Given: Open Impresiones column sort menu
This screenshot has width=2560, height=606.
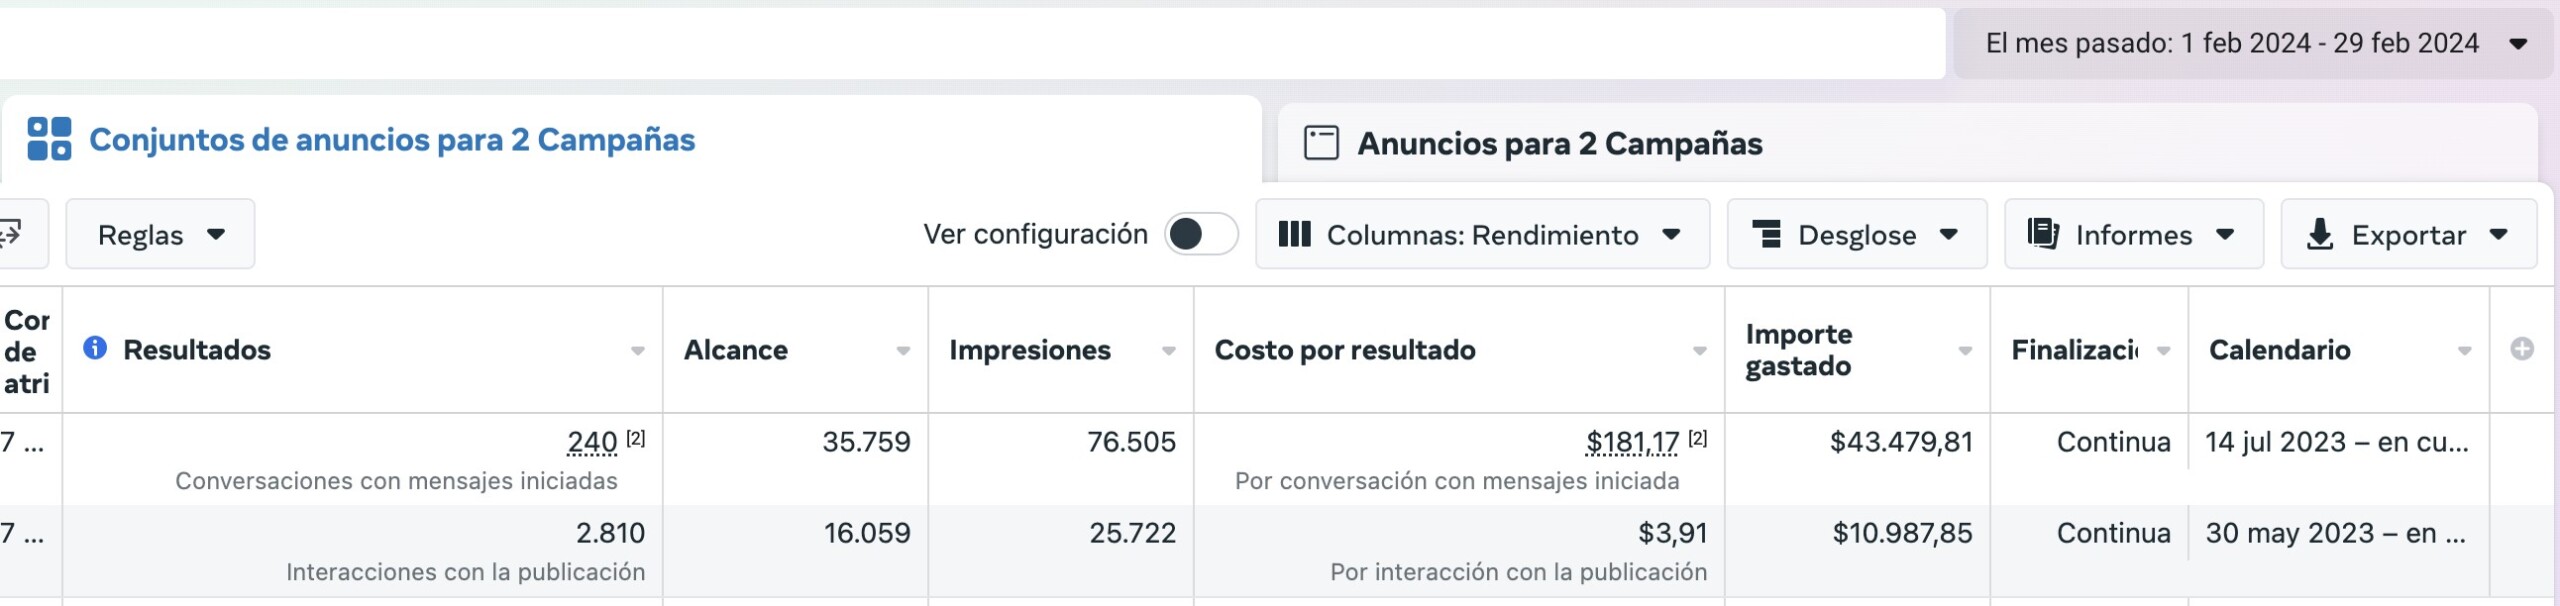Looking at the screenshot, I should pyautogui.click(x=1168, y=351).
